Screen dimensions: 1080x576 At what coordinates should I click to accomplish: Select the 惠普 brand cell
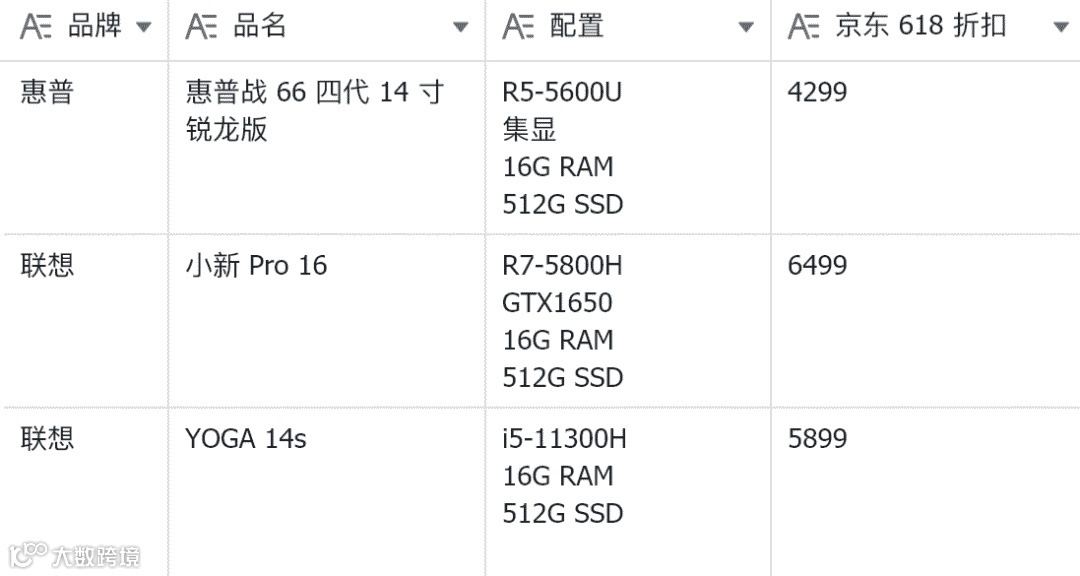[x=48, y=93]
